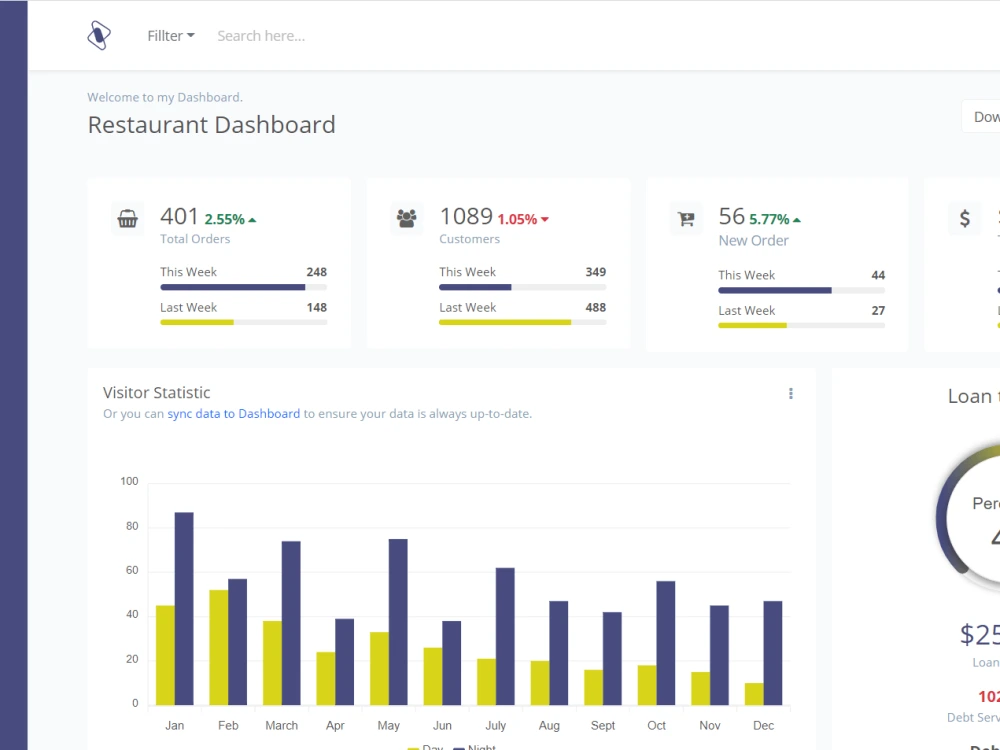Image resolution: width=1000 pixels, height=750 pixels.
Task: Follow the sync data to Dashboard link
Action: tap(233, 414)
